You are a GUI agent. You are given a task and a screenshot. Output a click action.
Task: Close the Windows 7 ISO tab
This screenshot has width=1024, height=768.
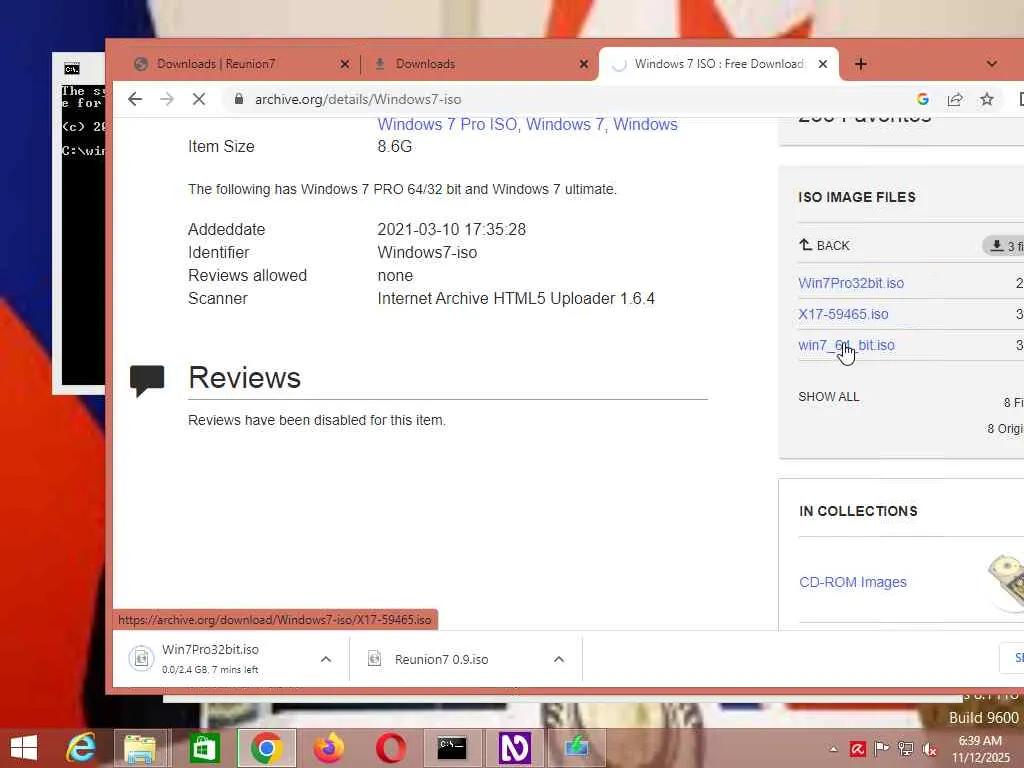pyautogui.click(x=823, y=64)
